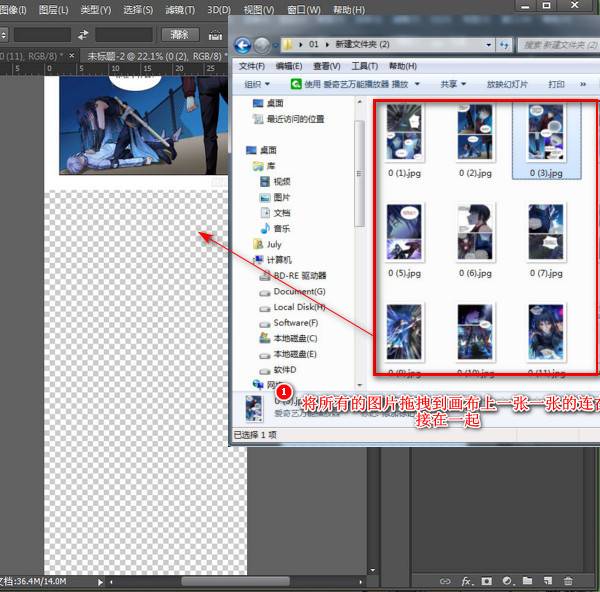Close the 0 (11) document tab
Image resolution: width=600 pixels, height=592 pixels.
[x=72, y=56]
